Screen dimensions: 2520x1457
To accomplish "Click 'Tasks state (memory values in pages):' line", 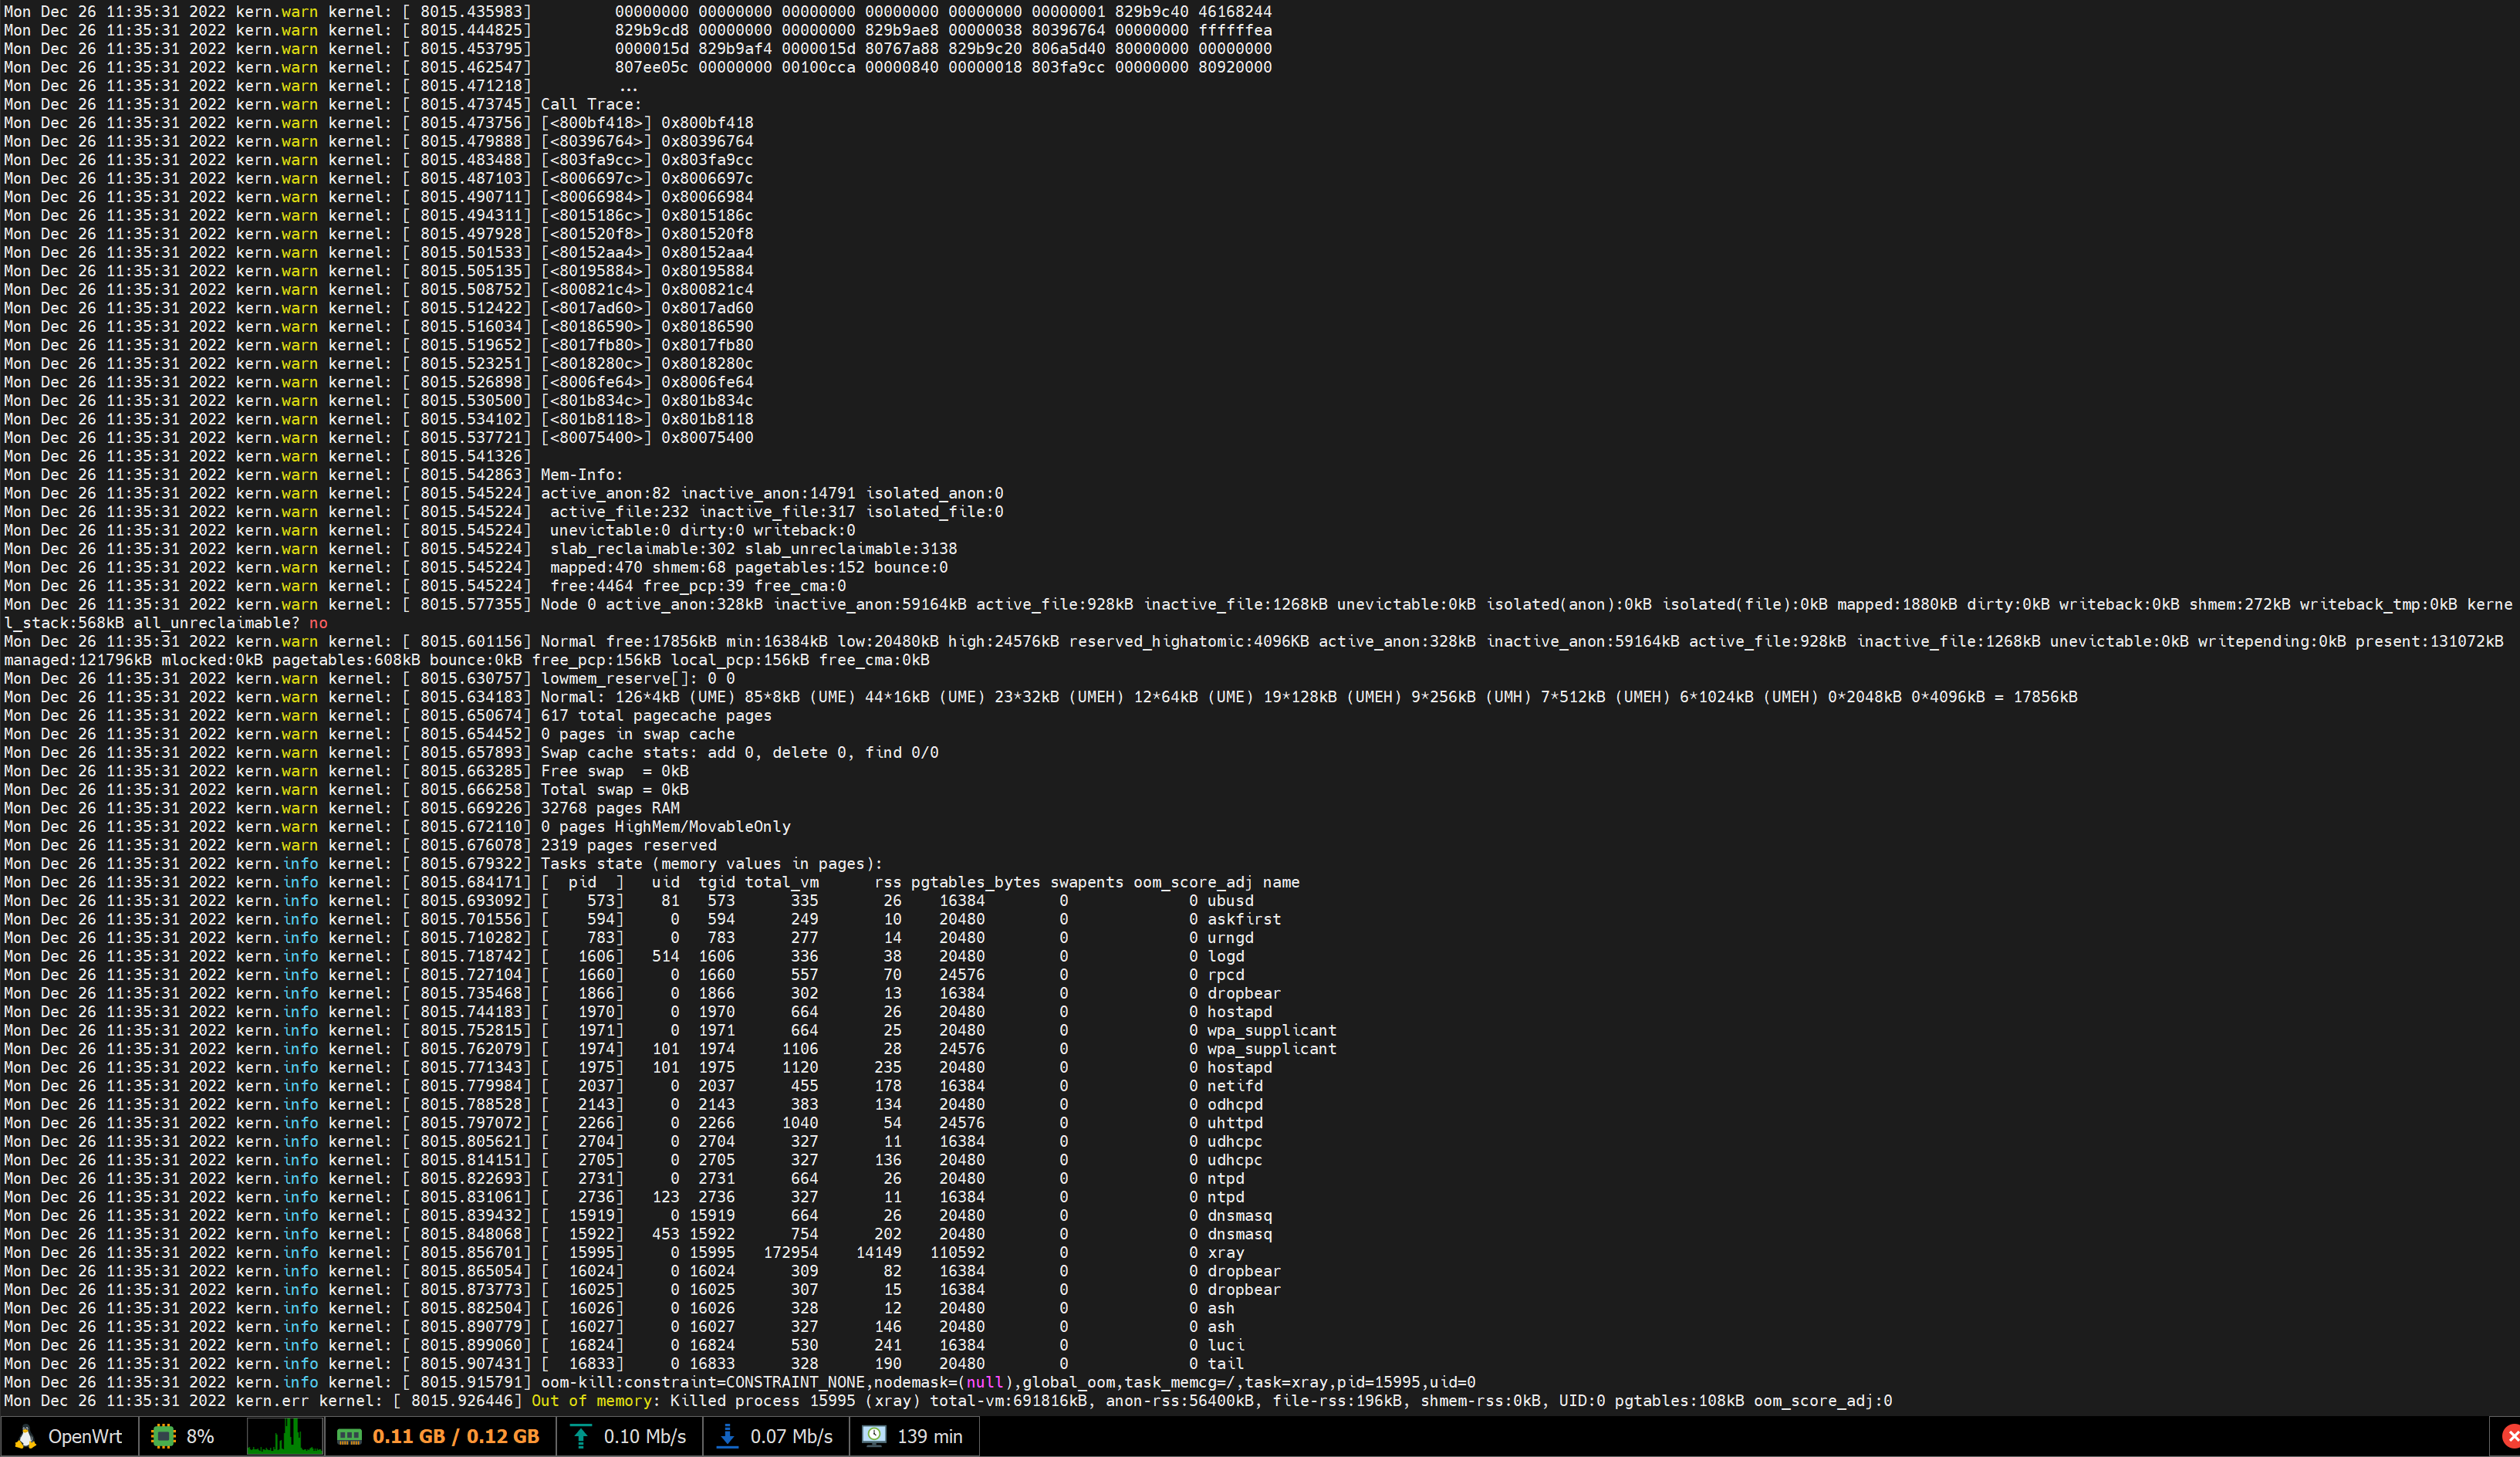I will tap(712, 864).
